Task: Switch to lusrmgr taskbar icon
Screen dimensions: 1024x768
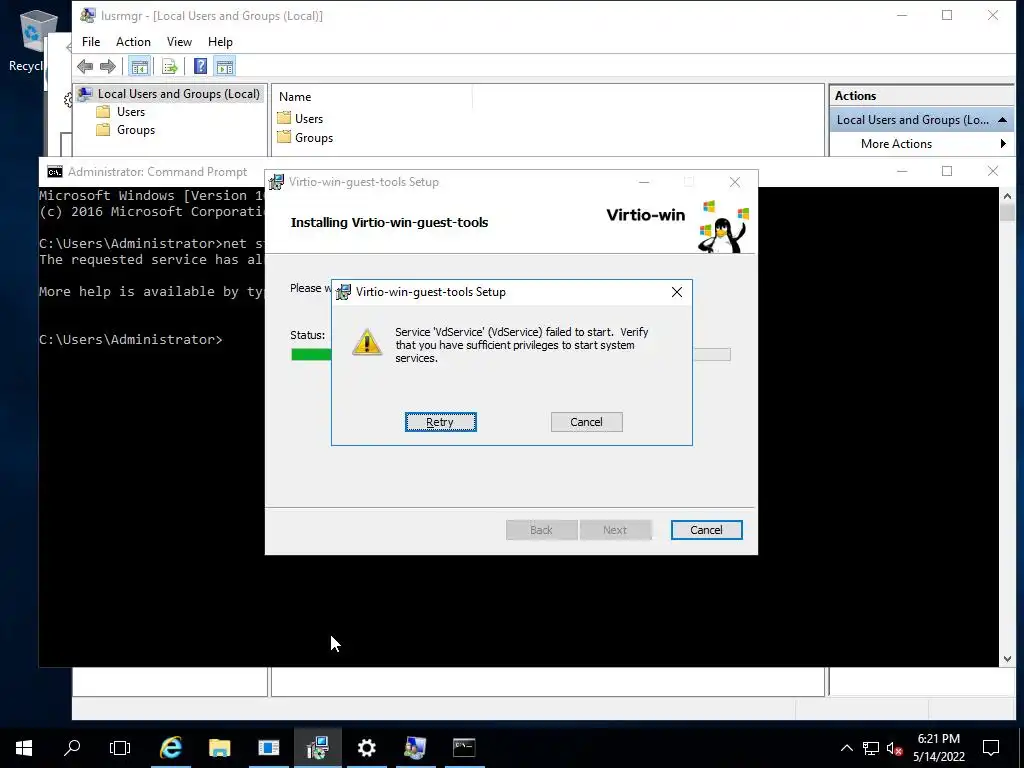Action: pyautogui.click(x=415, y=748)
